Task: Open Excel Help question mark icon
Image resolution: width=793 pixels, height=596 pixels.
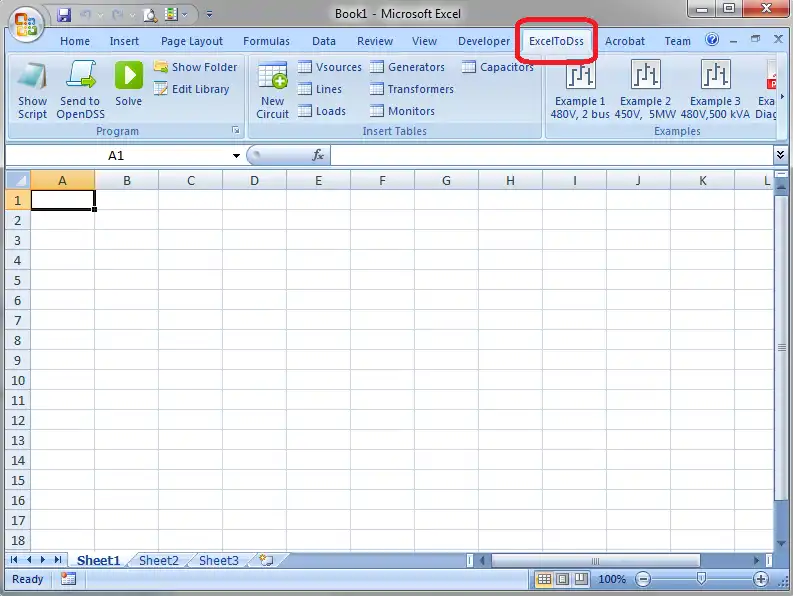Action: pyautogui.click(x=712, y=39)
